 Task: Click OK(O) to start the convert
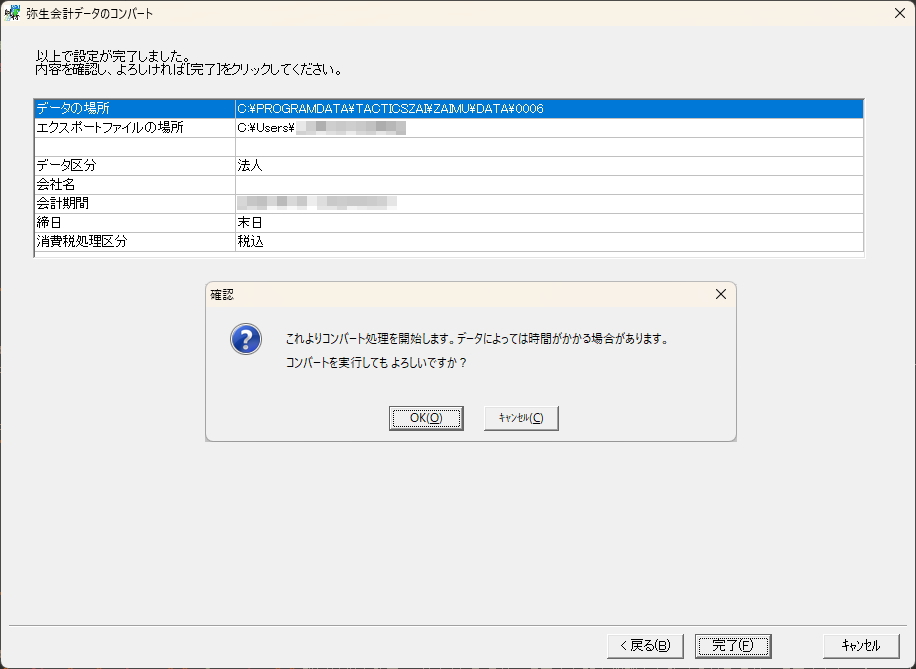click(x=426, y=418)
